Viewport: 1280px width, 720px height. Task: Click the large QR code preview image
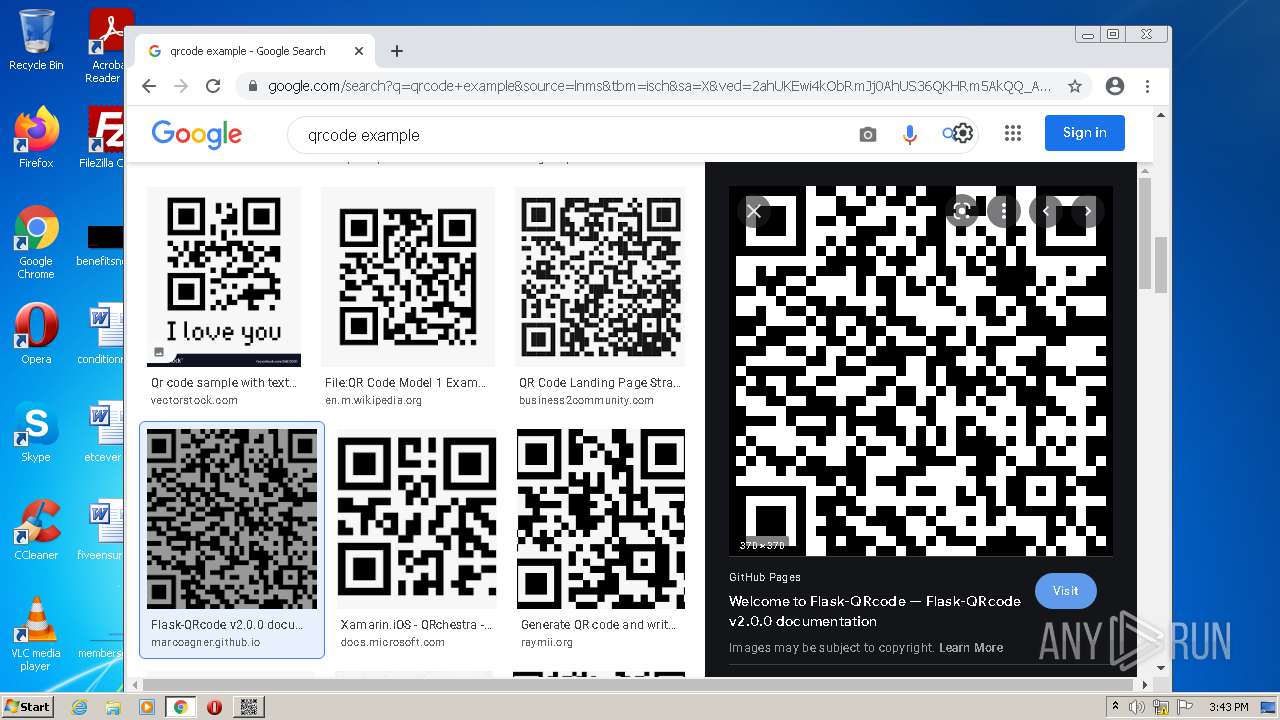(921, 371)
